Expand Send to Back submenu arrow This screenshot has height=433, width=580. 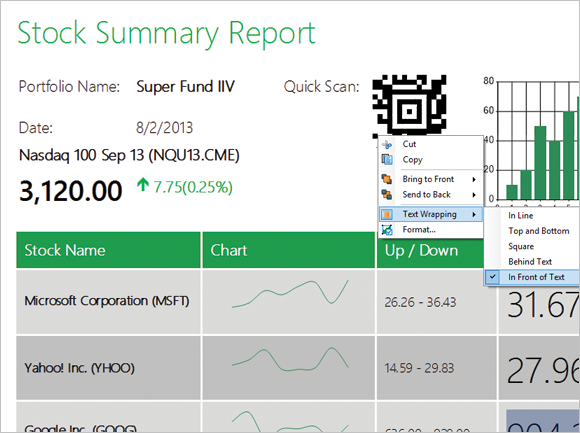(x=474, y=195)
